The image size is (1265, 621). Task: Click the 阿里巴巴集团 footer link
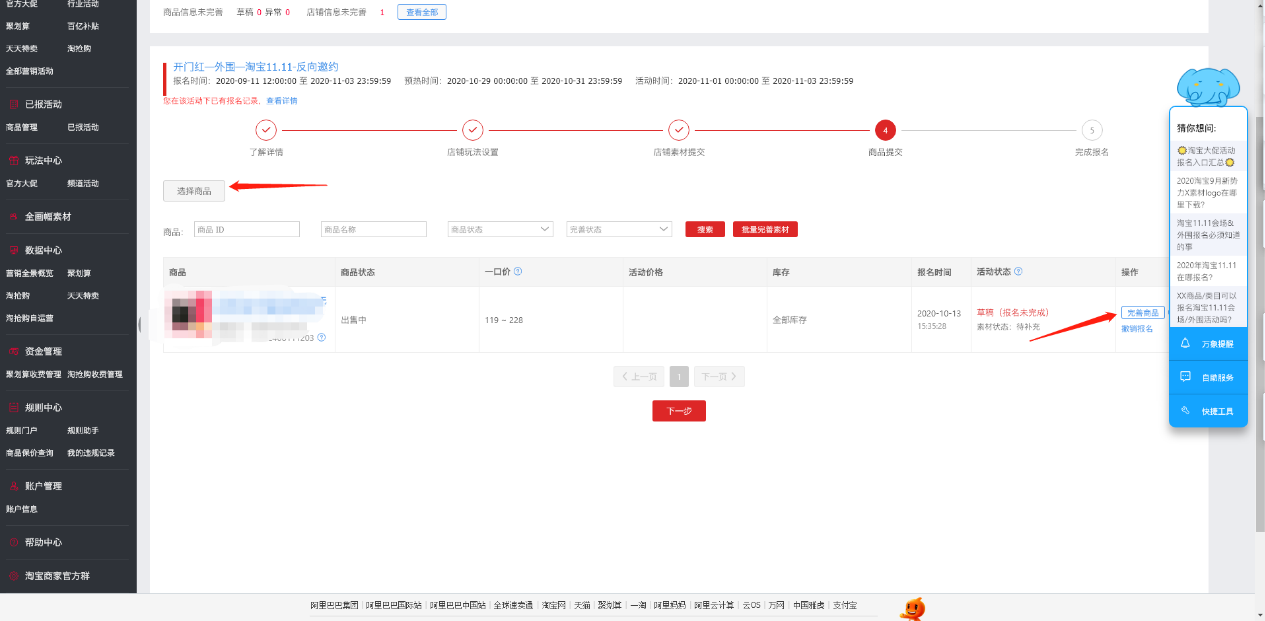pyautogui.click(x=333, y=605)
